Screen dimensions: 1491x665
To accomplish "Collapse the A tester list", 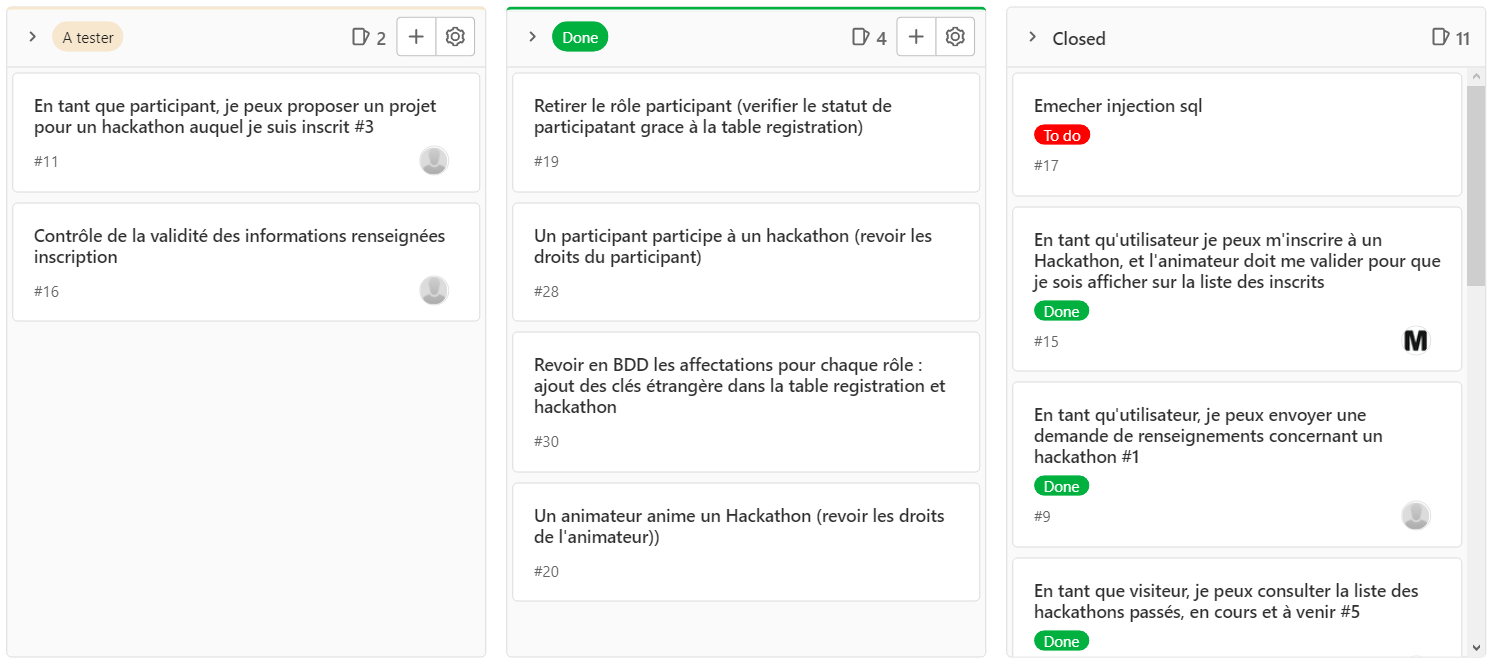I will point(33,37).
